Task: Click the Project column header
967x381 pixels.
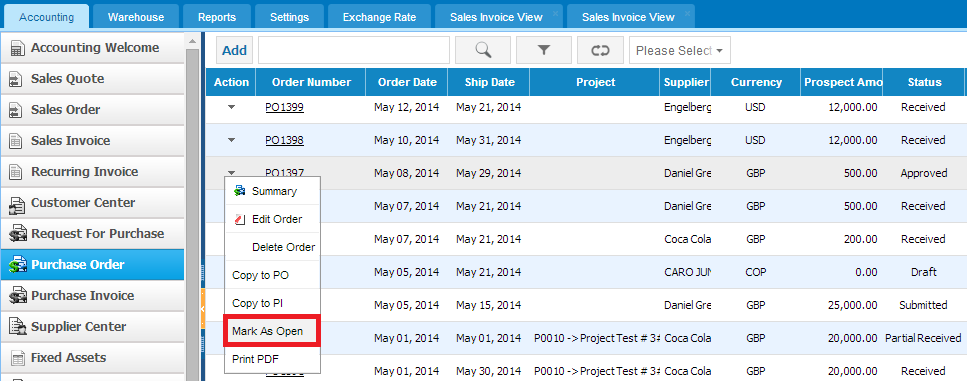Action: pyautogui.click(x=595, y=82)
